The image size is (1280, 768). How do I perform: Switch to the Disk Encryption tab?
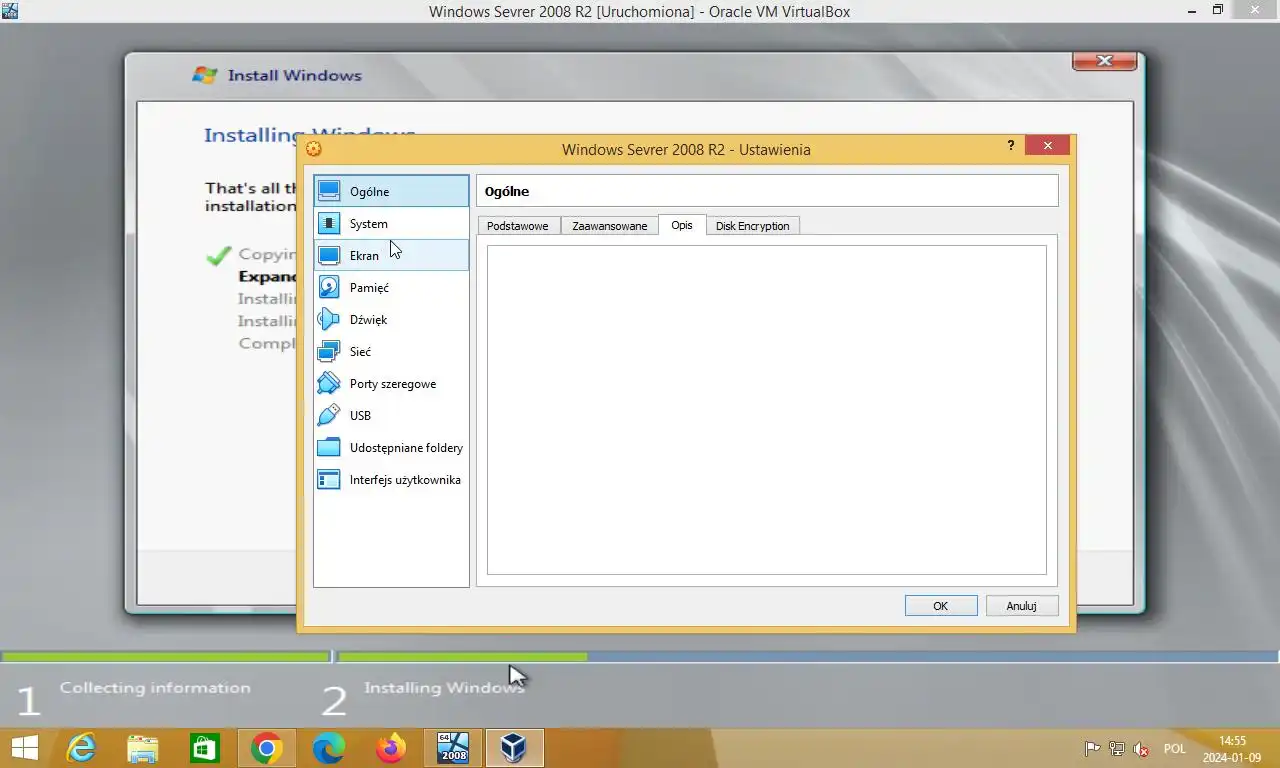[753, 226]
